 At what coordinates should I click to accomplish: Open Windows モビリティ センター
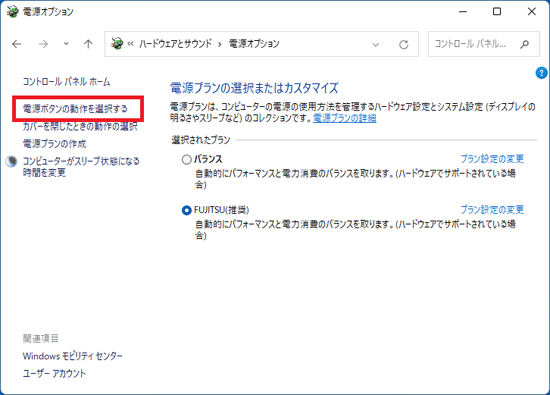pos(73,356)
